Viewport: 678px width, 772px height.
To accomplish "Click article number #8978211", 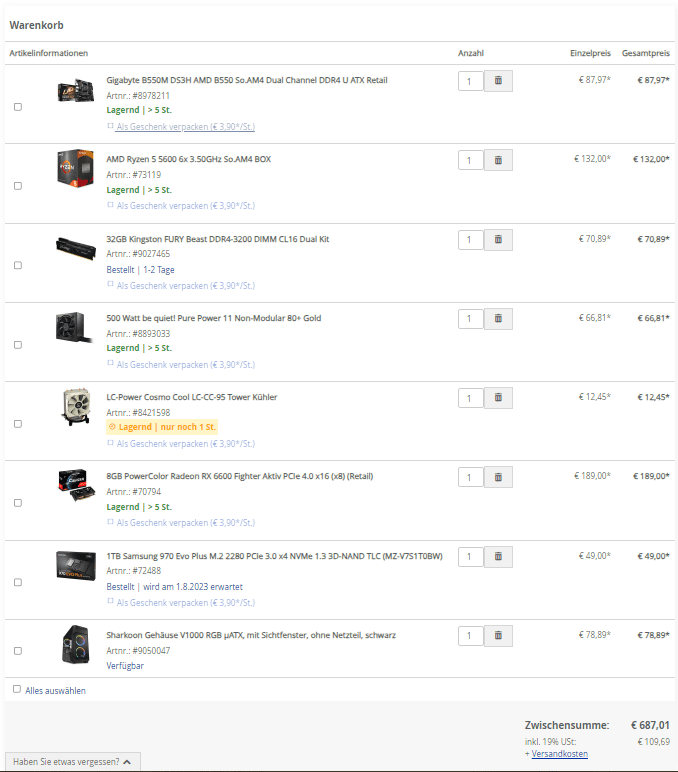I will (151, 96).
